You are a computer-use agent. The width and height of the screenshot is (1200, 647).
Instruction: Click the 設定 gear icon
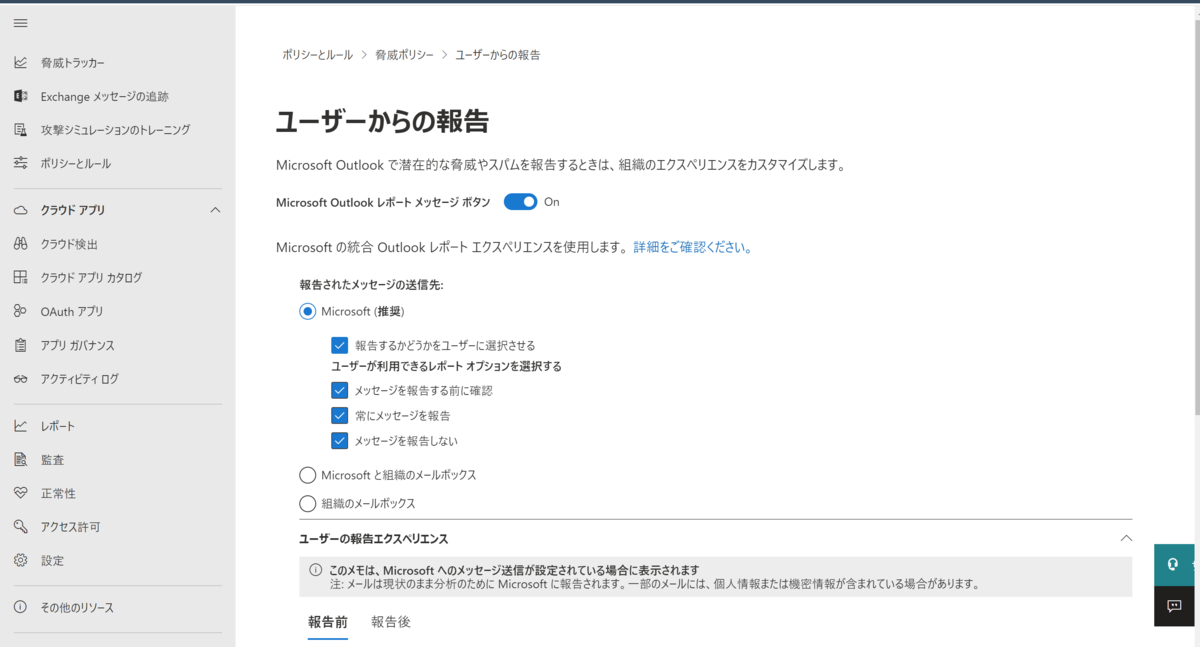20,560
